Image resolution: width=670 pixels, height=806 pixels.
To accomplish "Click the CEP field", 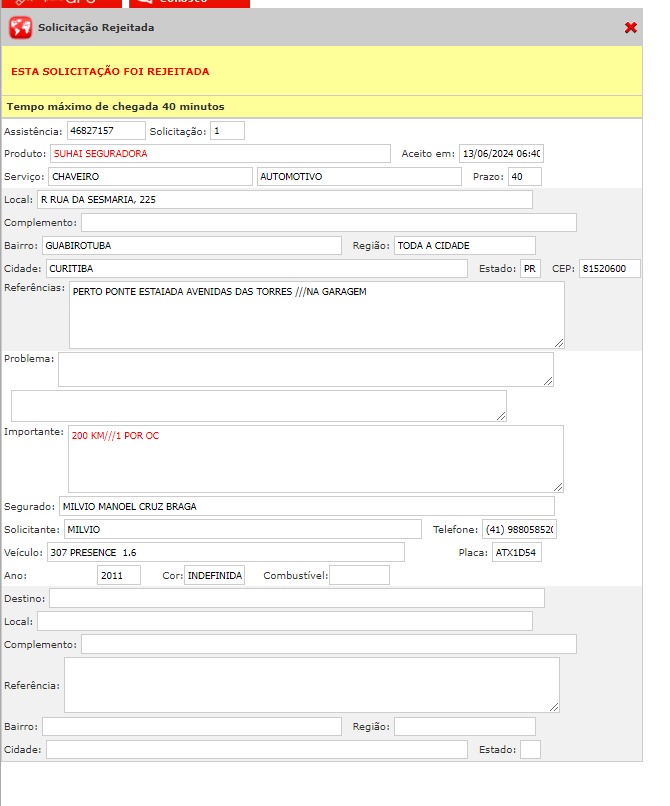I will 610,269.
